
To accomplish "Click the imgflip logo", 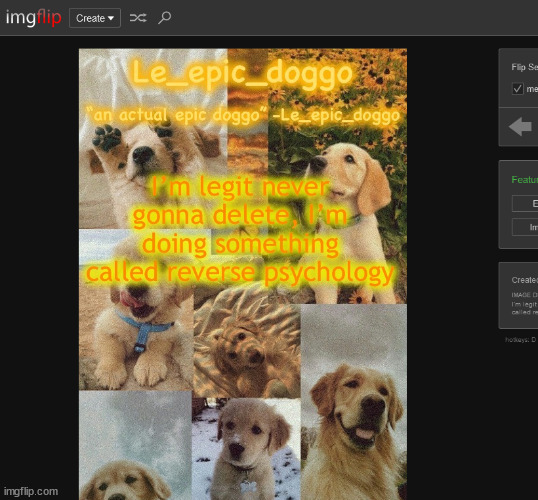I will pyautogui.click(x=34, y=18).
